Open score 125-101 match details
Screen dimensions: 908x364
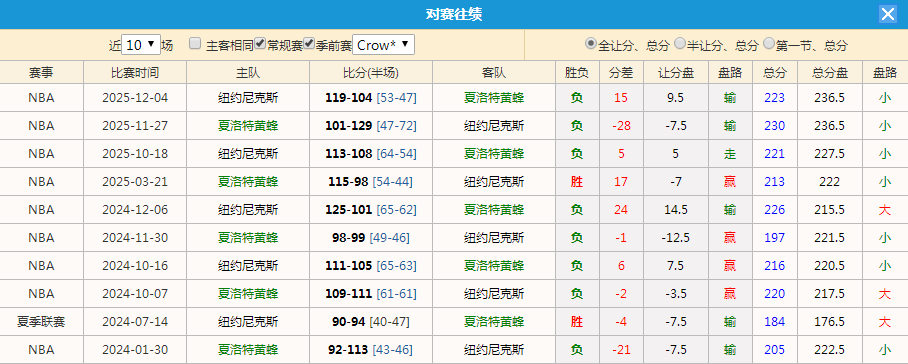[349, 209]
